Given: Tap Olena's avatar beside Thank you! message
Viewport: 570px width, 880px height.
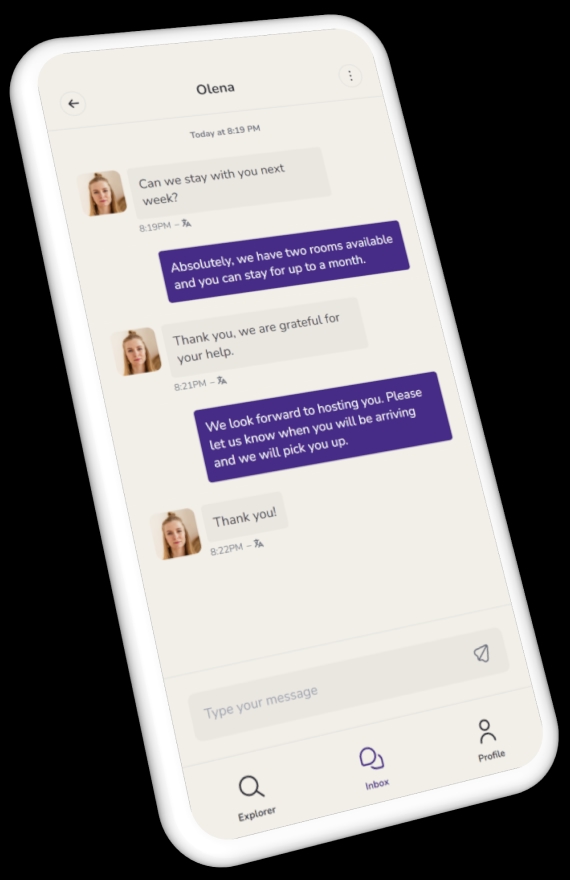Looking at the screenshot, I should coord(176,534).
